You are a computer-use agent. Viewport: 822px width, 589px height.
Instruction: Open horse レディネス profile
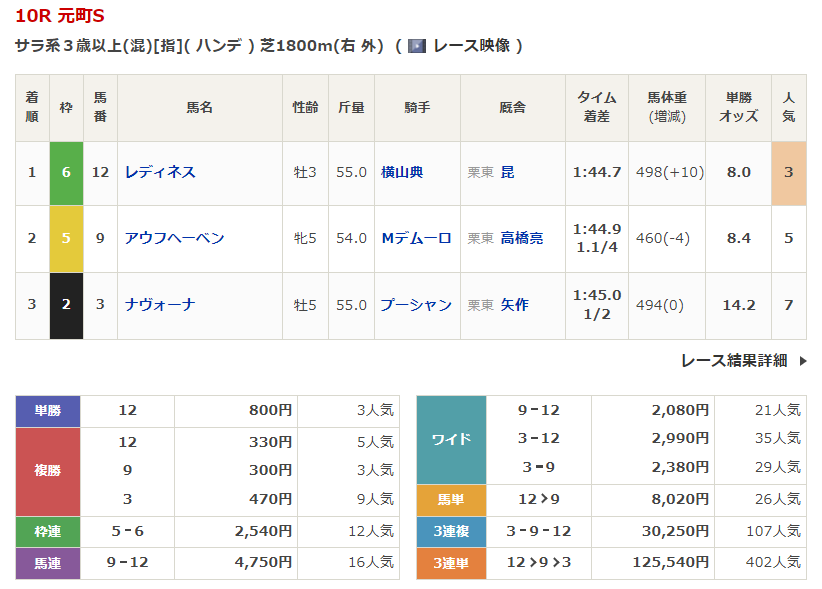(x=160, y=172)
